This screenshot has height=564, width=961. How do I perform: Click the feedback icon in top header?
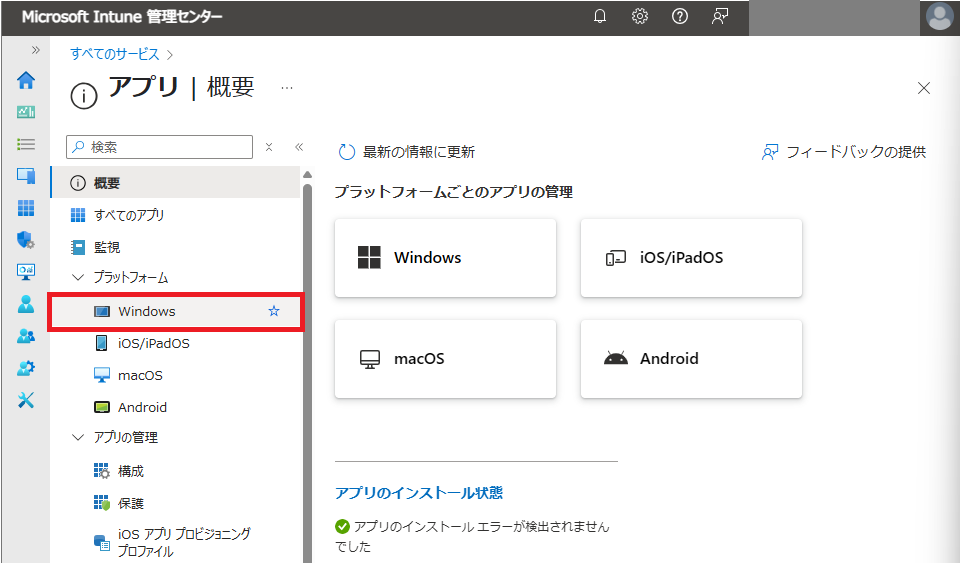pyautogui.click(x=720, y=17)
